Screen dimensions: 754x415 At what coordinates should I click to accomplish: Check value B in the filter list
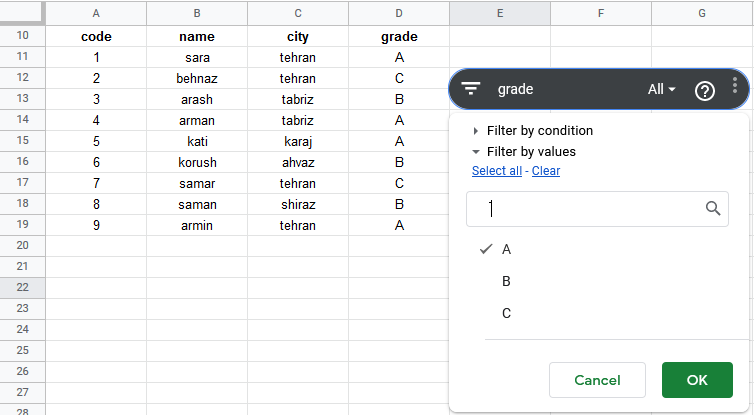click(x=506, y=281)
